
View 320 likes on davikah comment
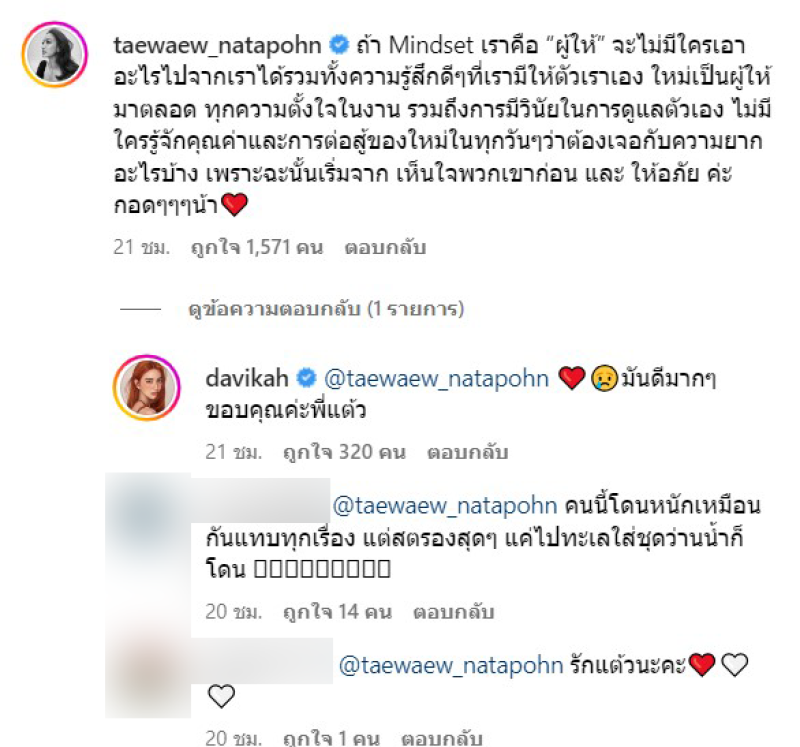pyautogui.click(x=345, y=453)
